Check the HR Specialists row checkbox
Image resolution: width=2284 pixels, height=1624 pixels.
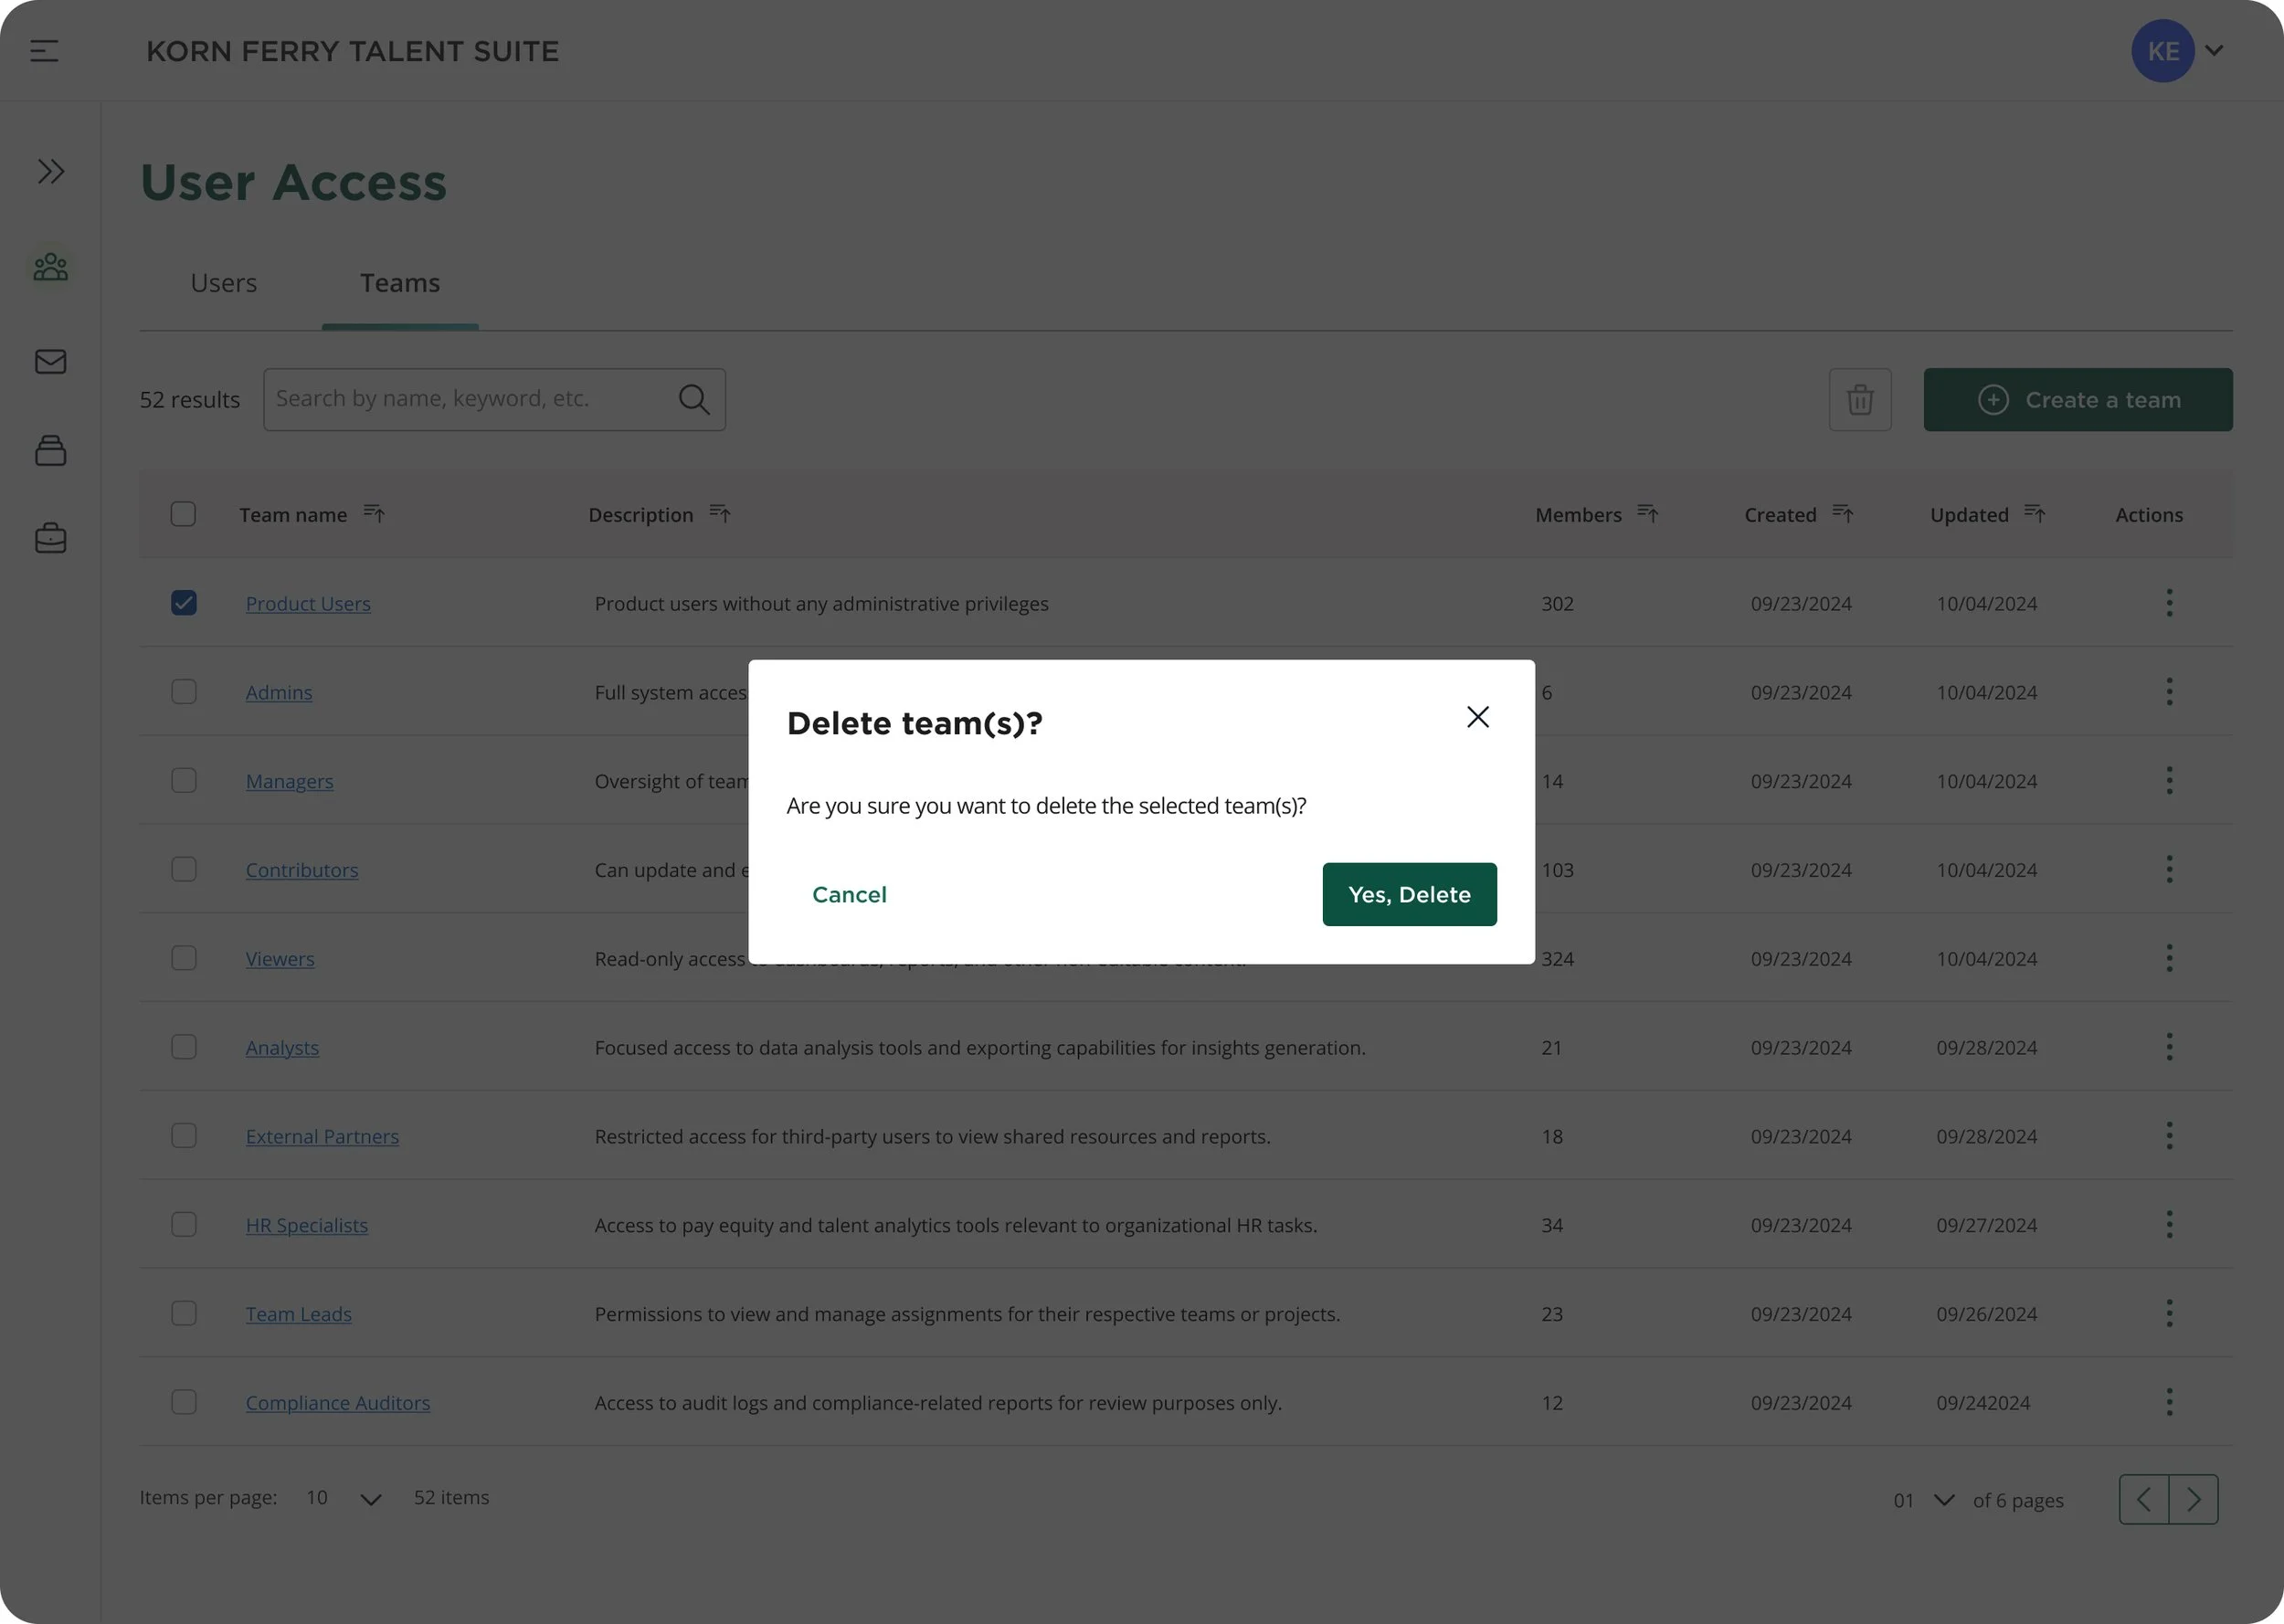click(184, 1225)
